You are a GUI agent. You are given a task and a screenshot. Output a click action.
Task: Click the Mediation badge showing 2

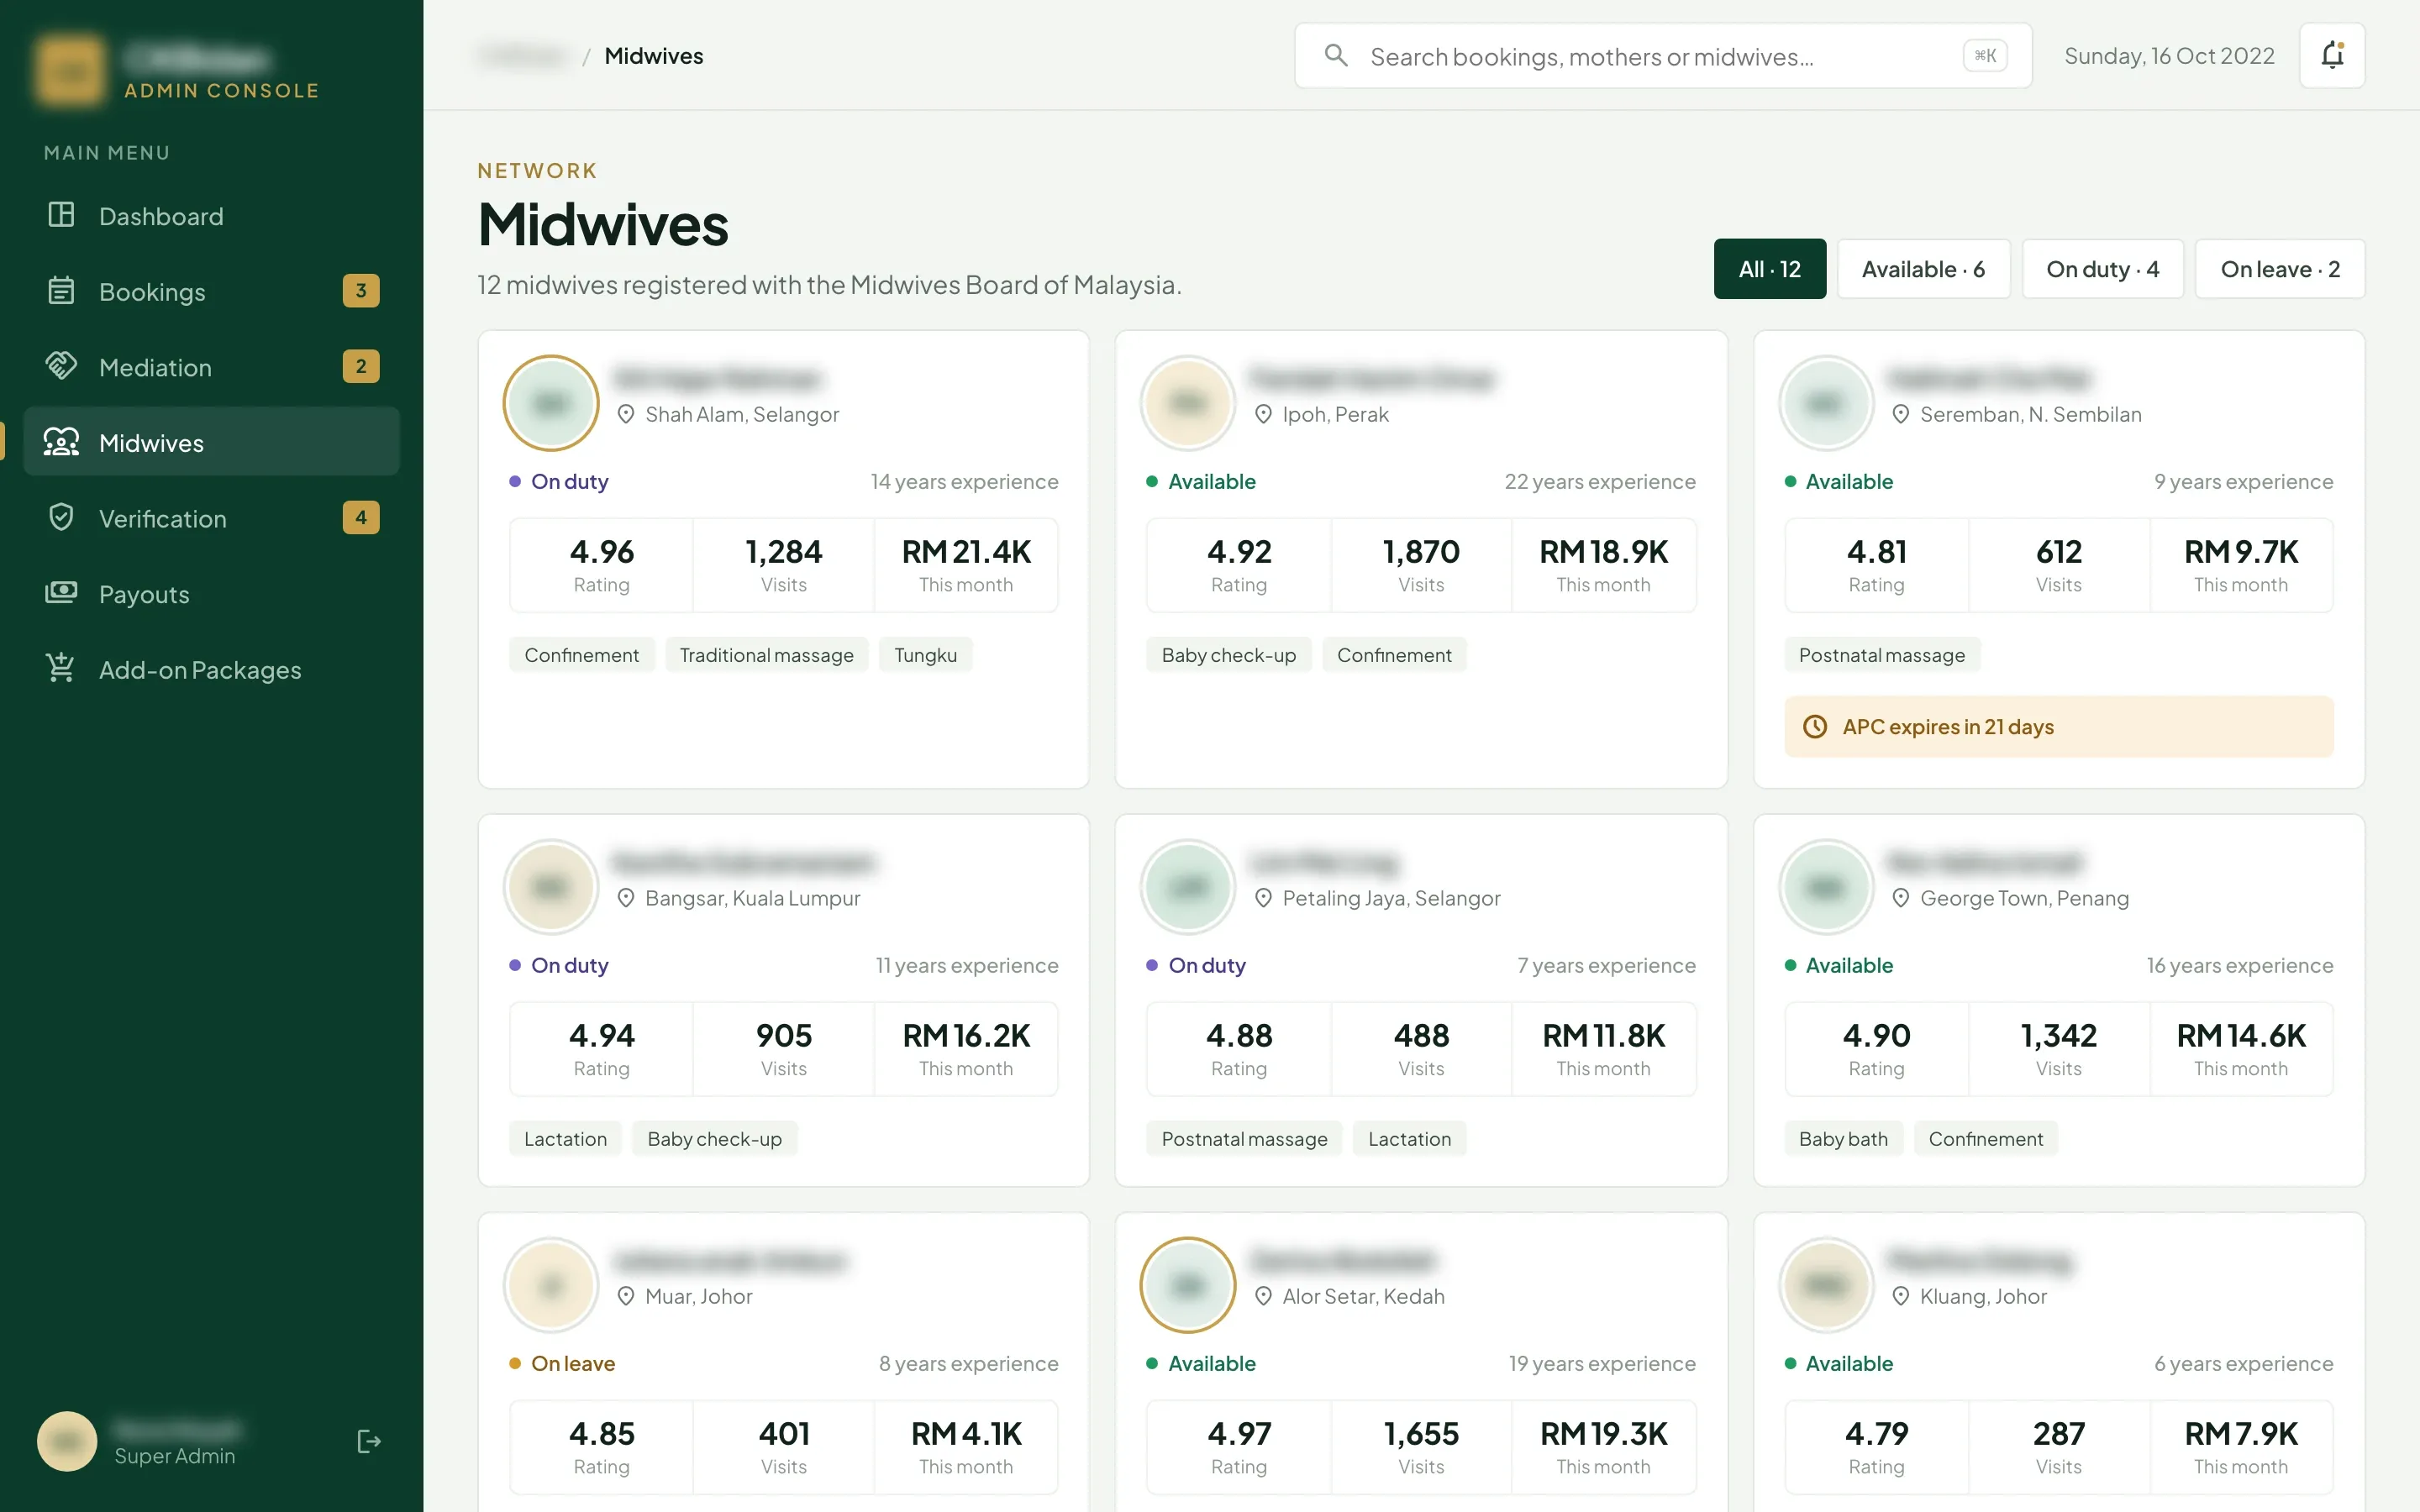361,366
